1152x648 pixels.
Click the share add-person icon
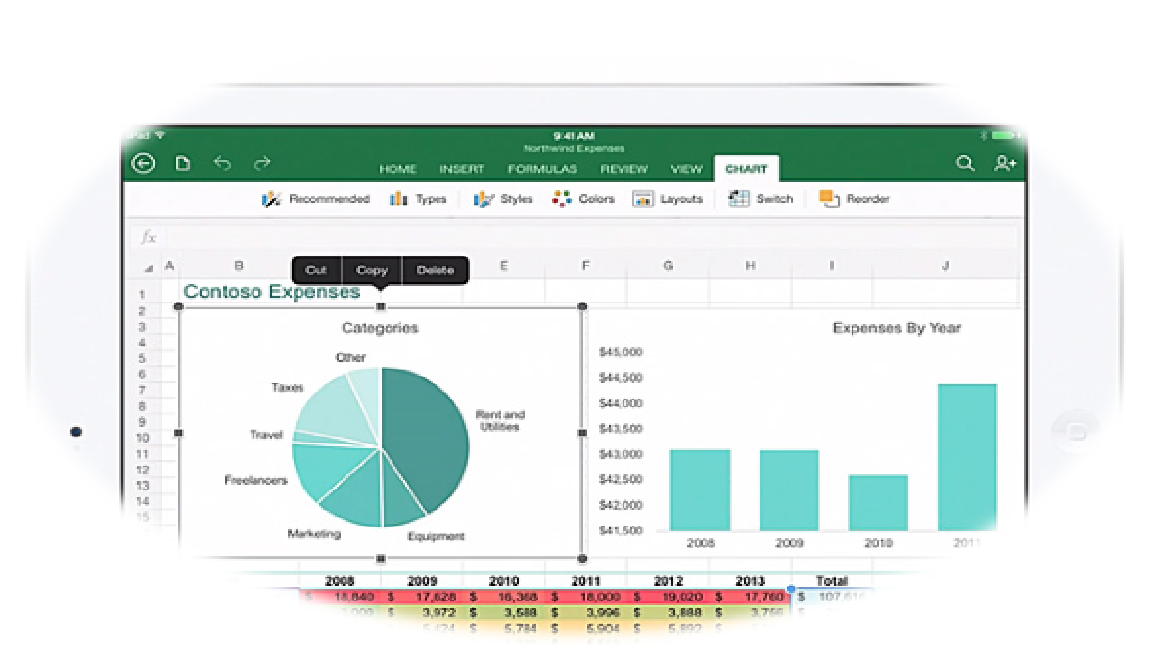coord(1005,164)
